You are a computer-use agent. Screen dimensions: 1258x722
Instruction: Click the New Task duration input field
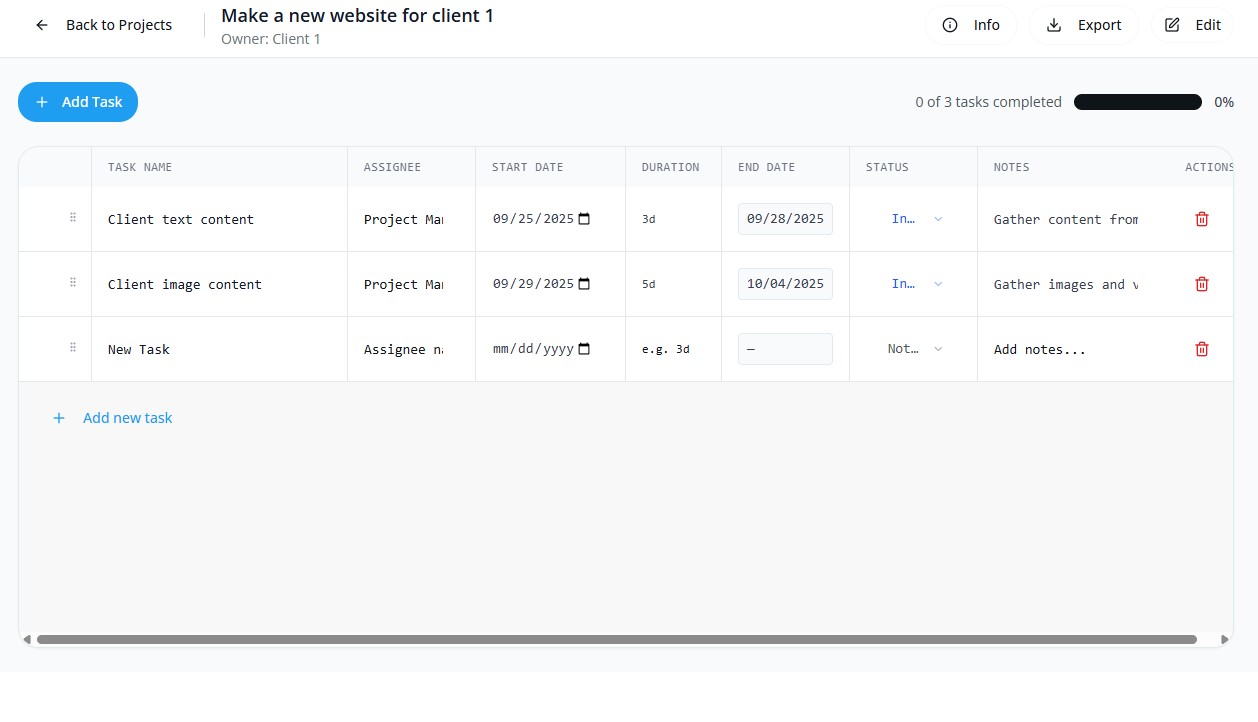pyautogui.click(x=671, y=349)
